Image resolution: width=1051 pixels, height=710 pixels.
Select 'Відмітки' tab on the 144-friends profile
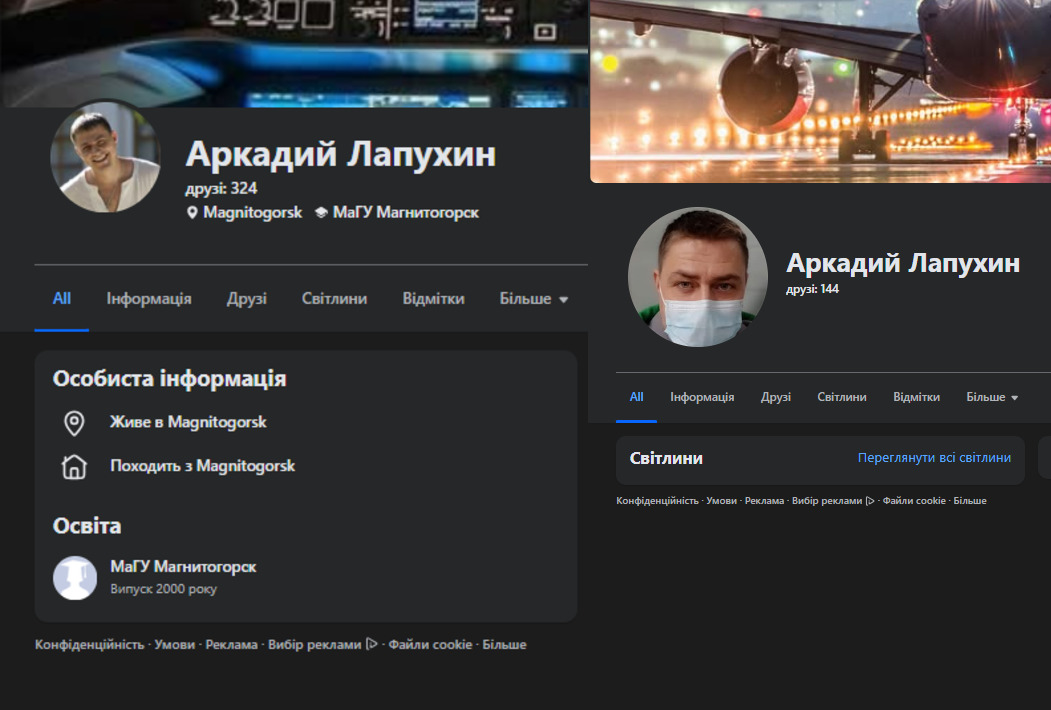click(916, 397)
